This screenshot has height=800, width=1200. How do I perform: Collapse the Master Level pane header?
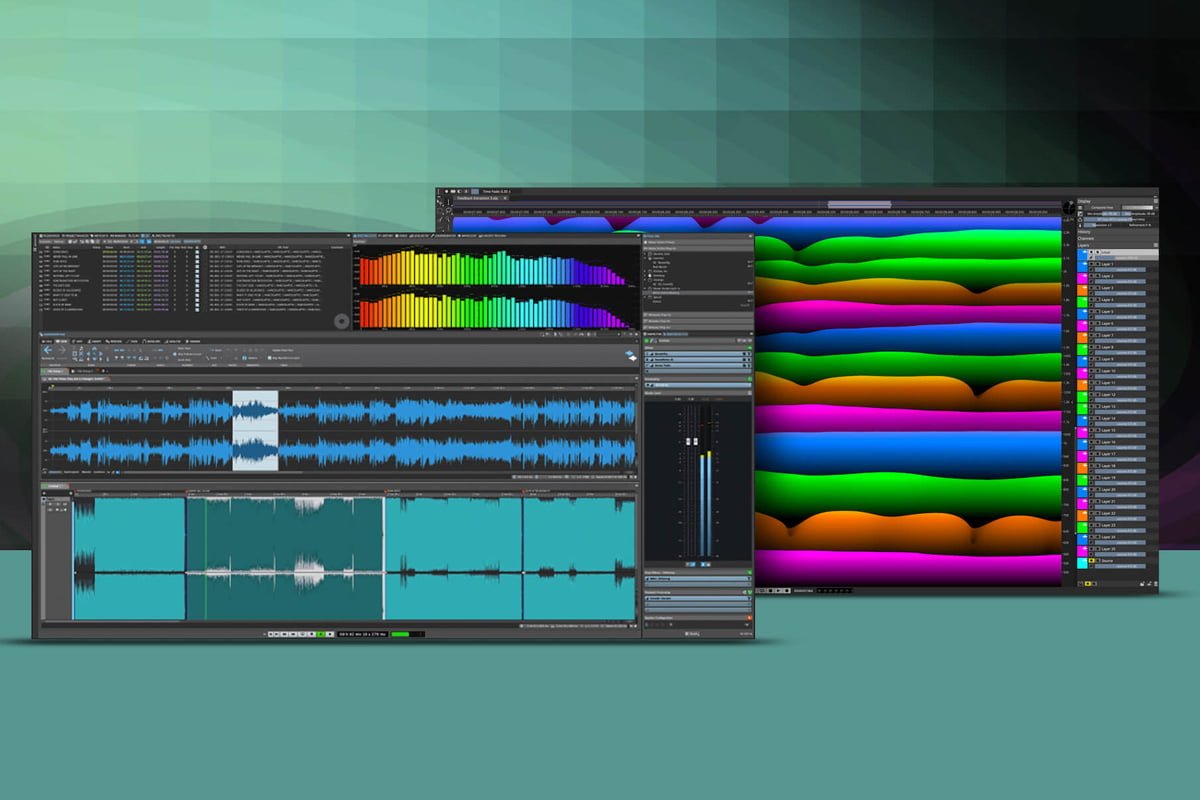point(697,393)
